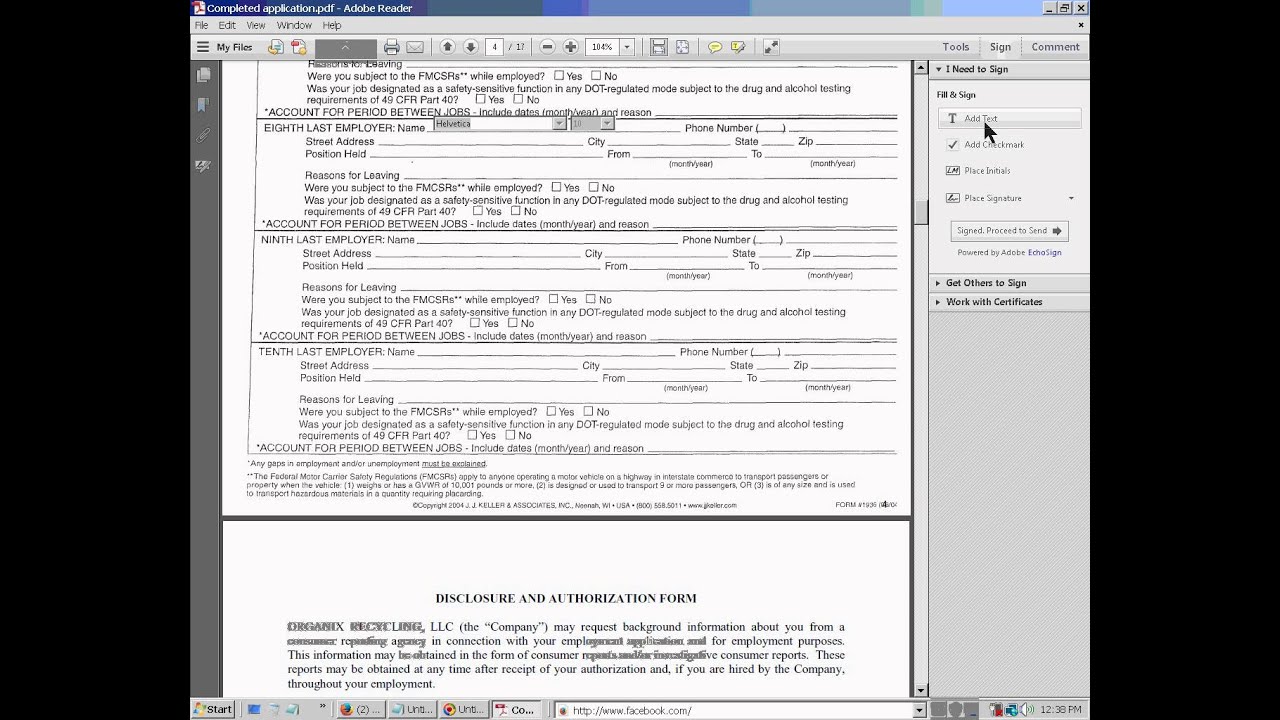Open Chrome taskbar button
This screenshot has width=1280, height=720.
click(462, 710)
